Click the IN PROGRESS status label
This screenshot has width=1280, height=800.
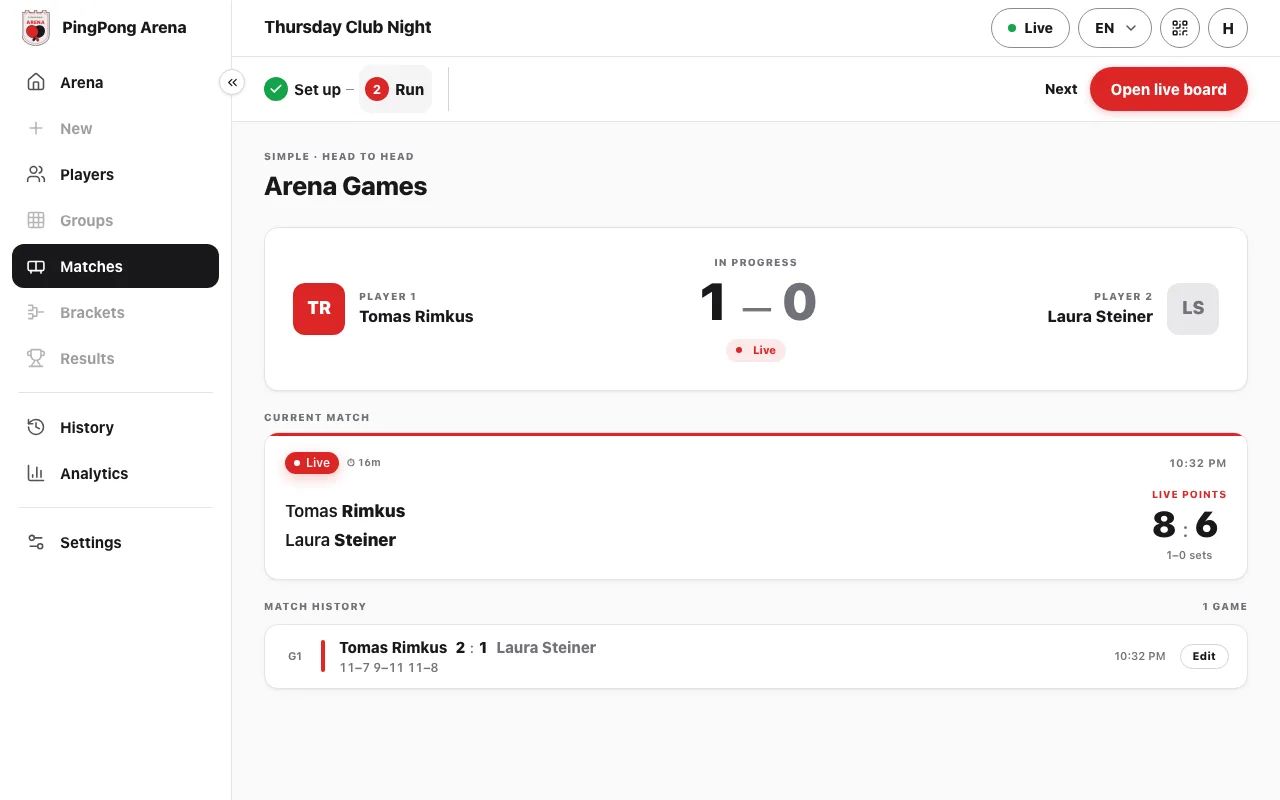click(x=756, y=262)
